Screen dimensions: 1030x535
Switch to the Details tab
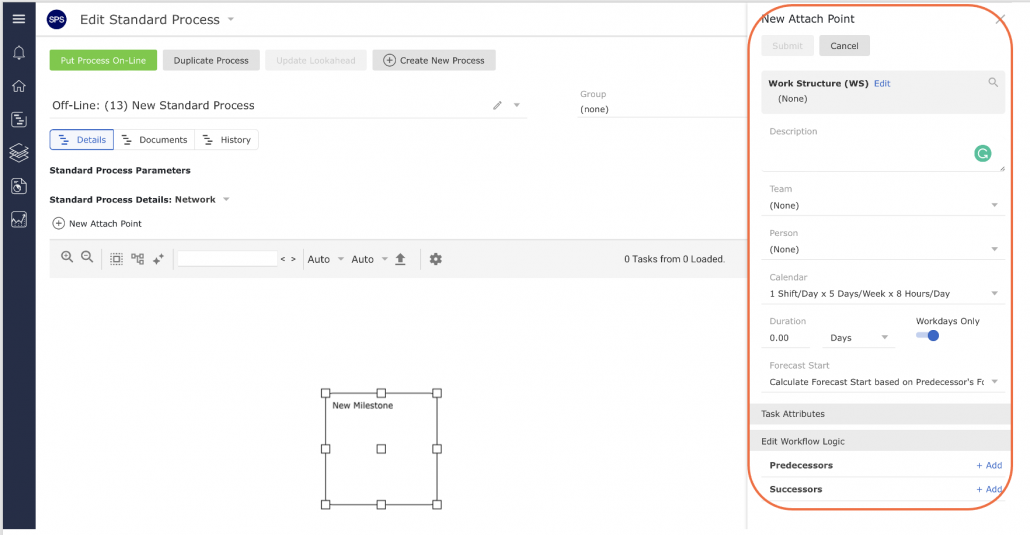coord(82,140)
